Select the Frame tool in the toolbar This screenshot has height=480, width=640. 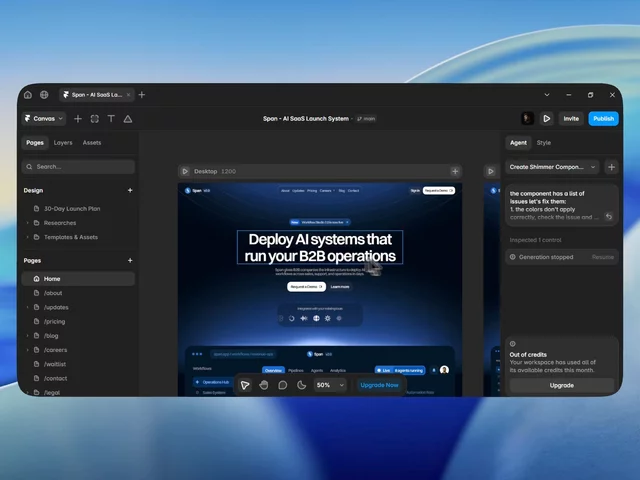click(94, 119)
